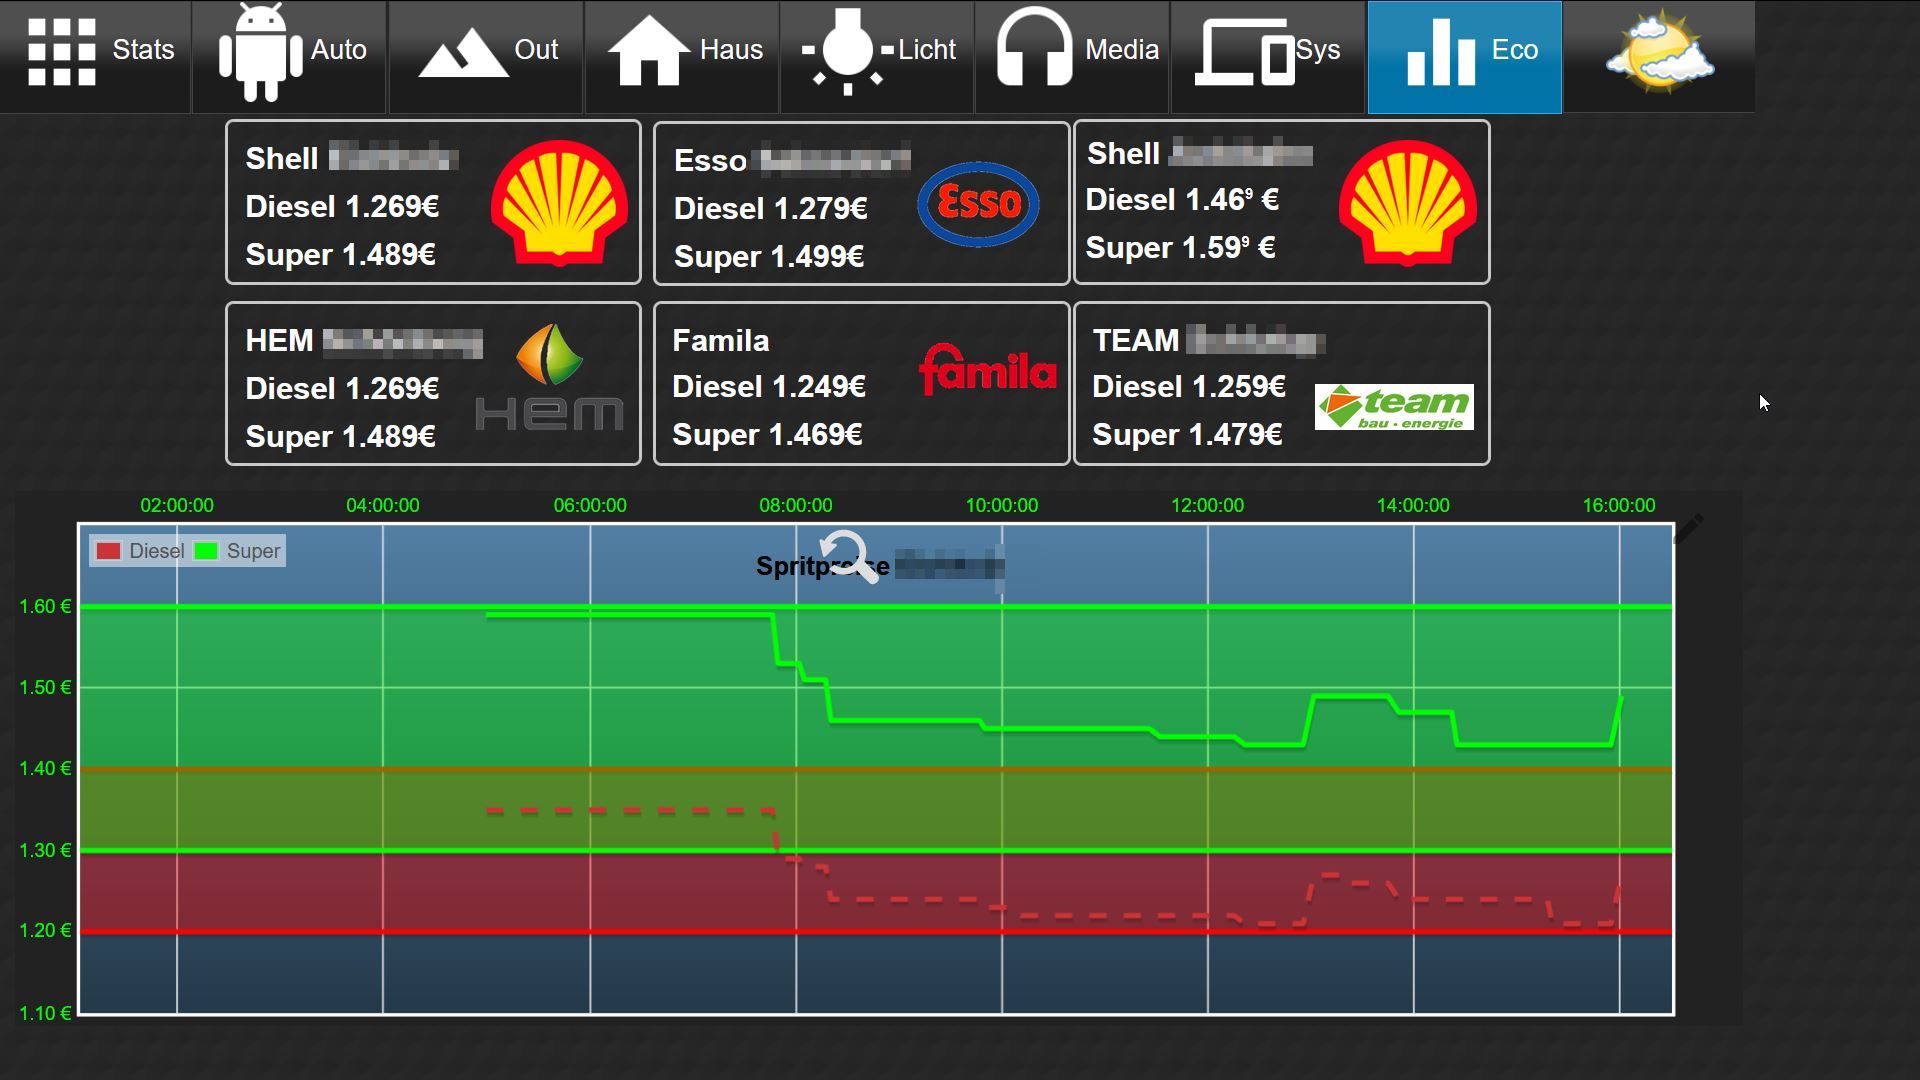1920x1080 pixels.
Task: Click the 02:00:00 time axis label
Action: click(x=177, y=505)
